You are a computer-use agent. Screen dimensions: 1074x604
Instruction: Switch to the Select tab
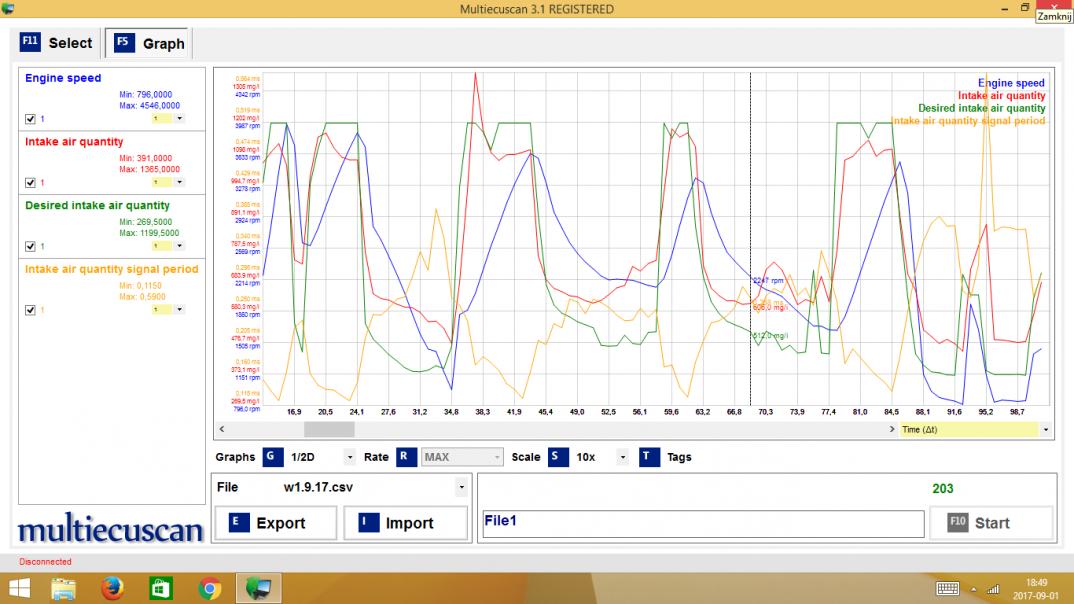(57, 43)
